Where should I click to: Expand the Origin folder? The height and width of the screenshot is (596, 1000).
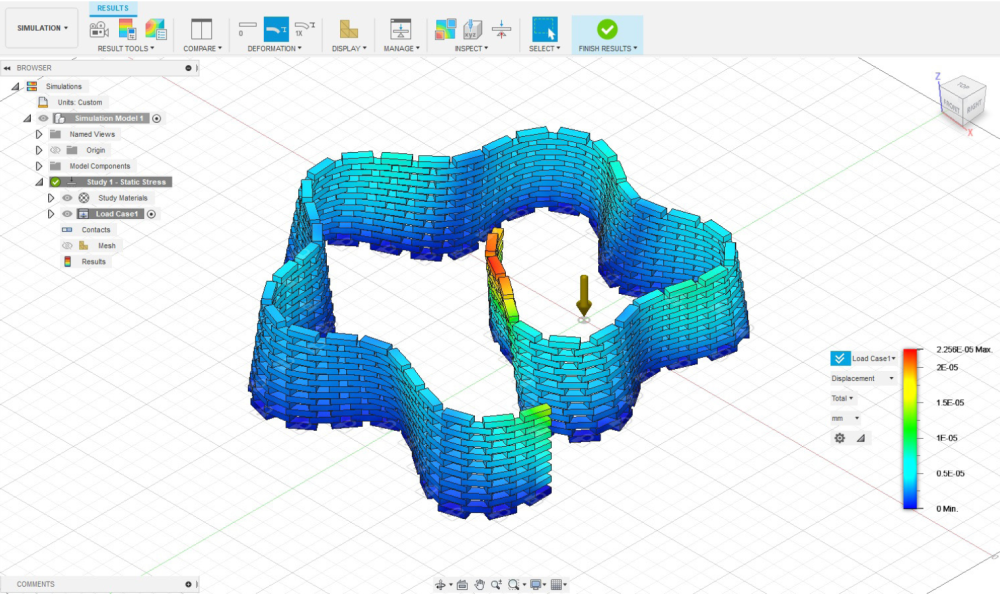click(x=39, y=150)
